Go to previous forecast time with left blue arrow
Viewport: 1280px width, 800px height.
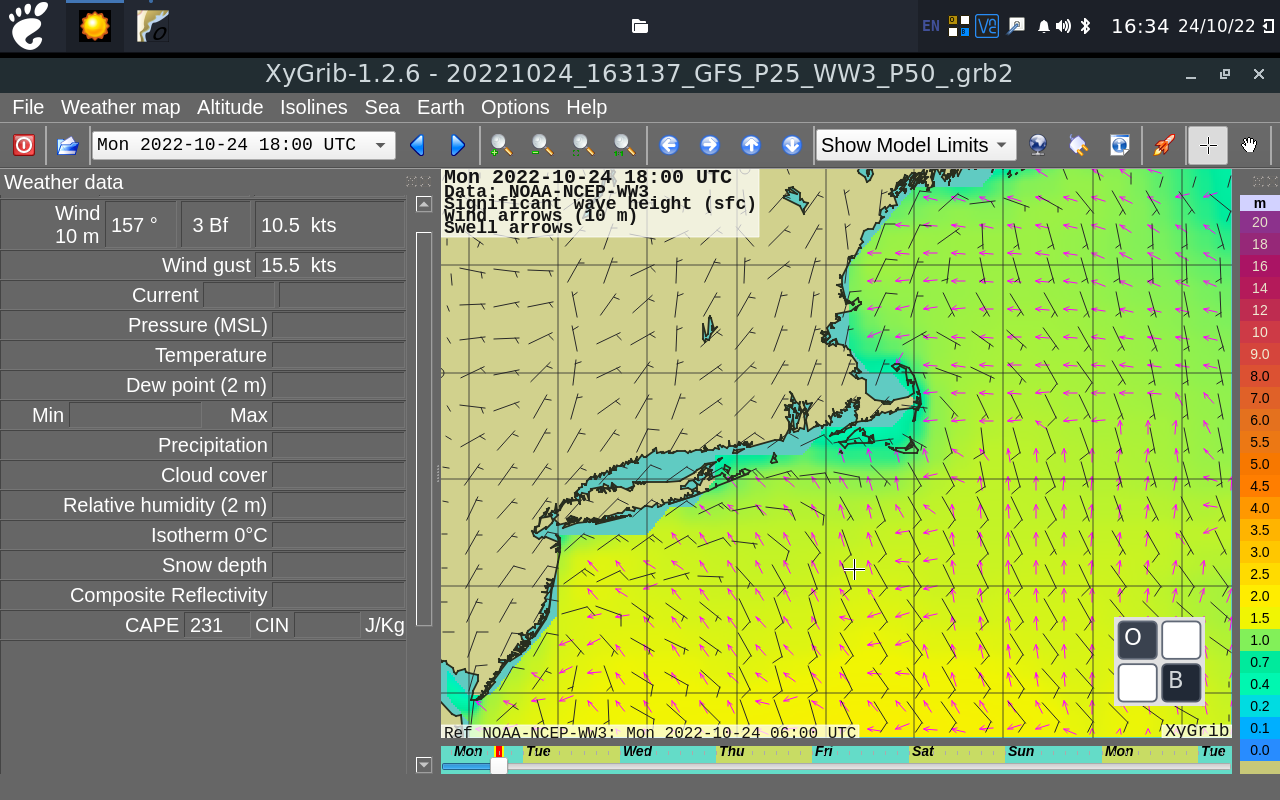pos(418,145)
